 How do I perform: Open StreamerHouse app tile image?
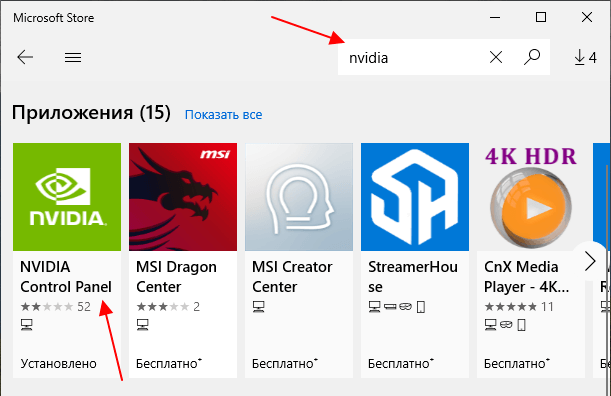[415, 197]
